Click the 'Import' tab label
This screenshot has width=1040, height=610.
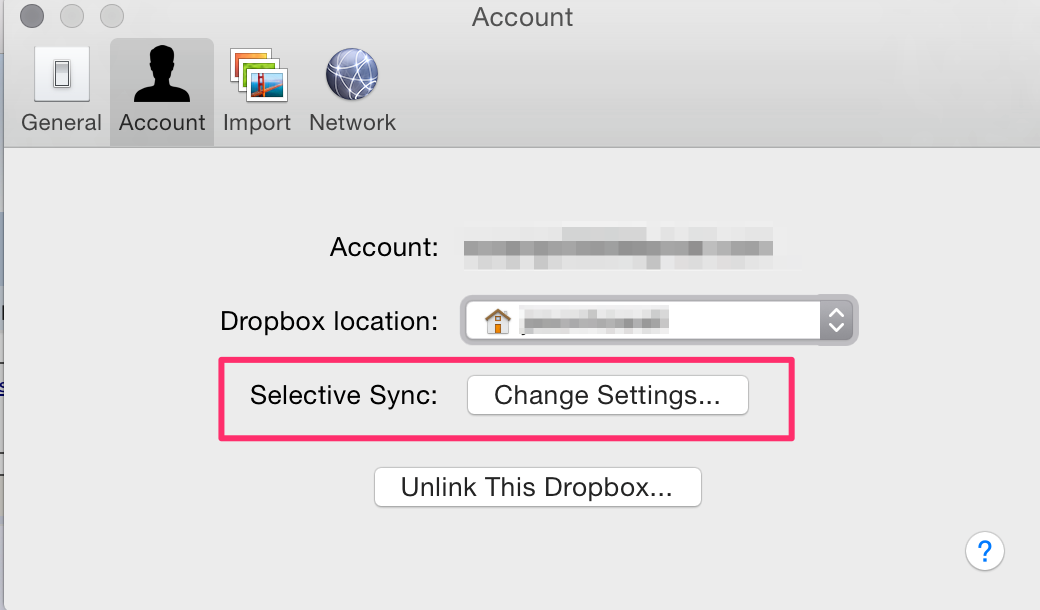[x=257, y=123]
